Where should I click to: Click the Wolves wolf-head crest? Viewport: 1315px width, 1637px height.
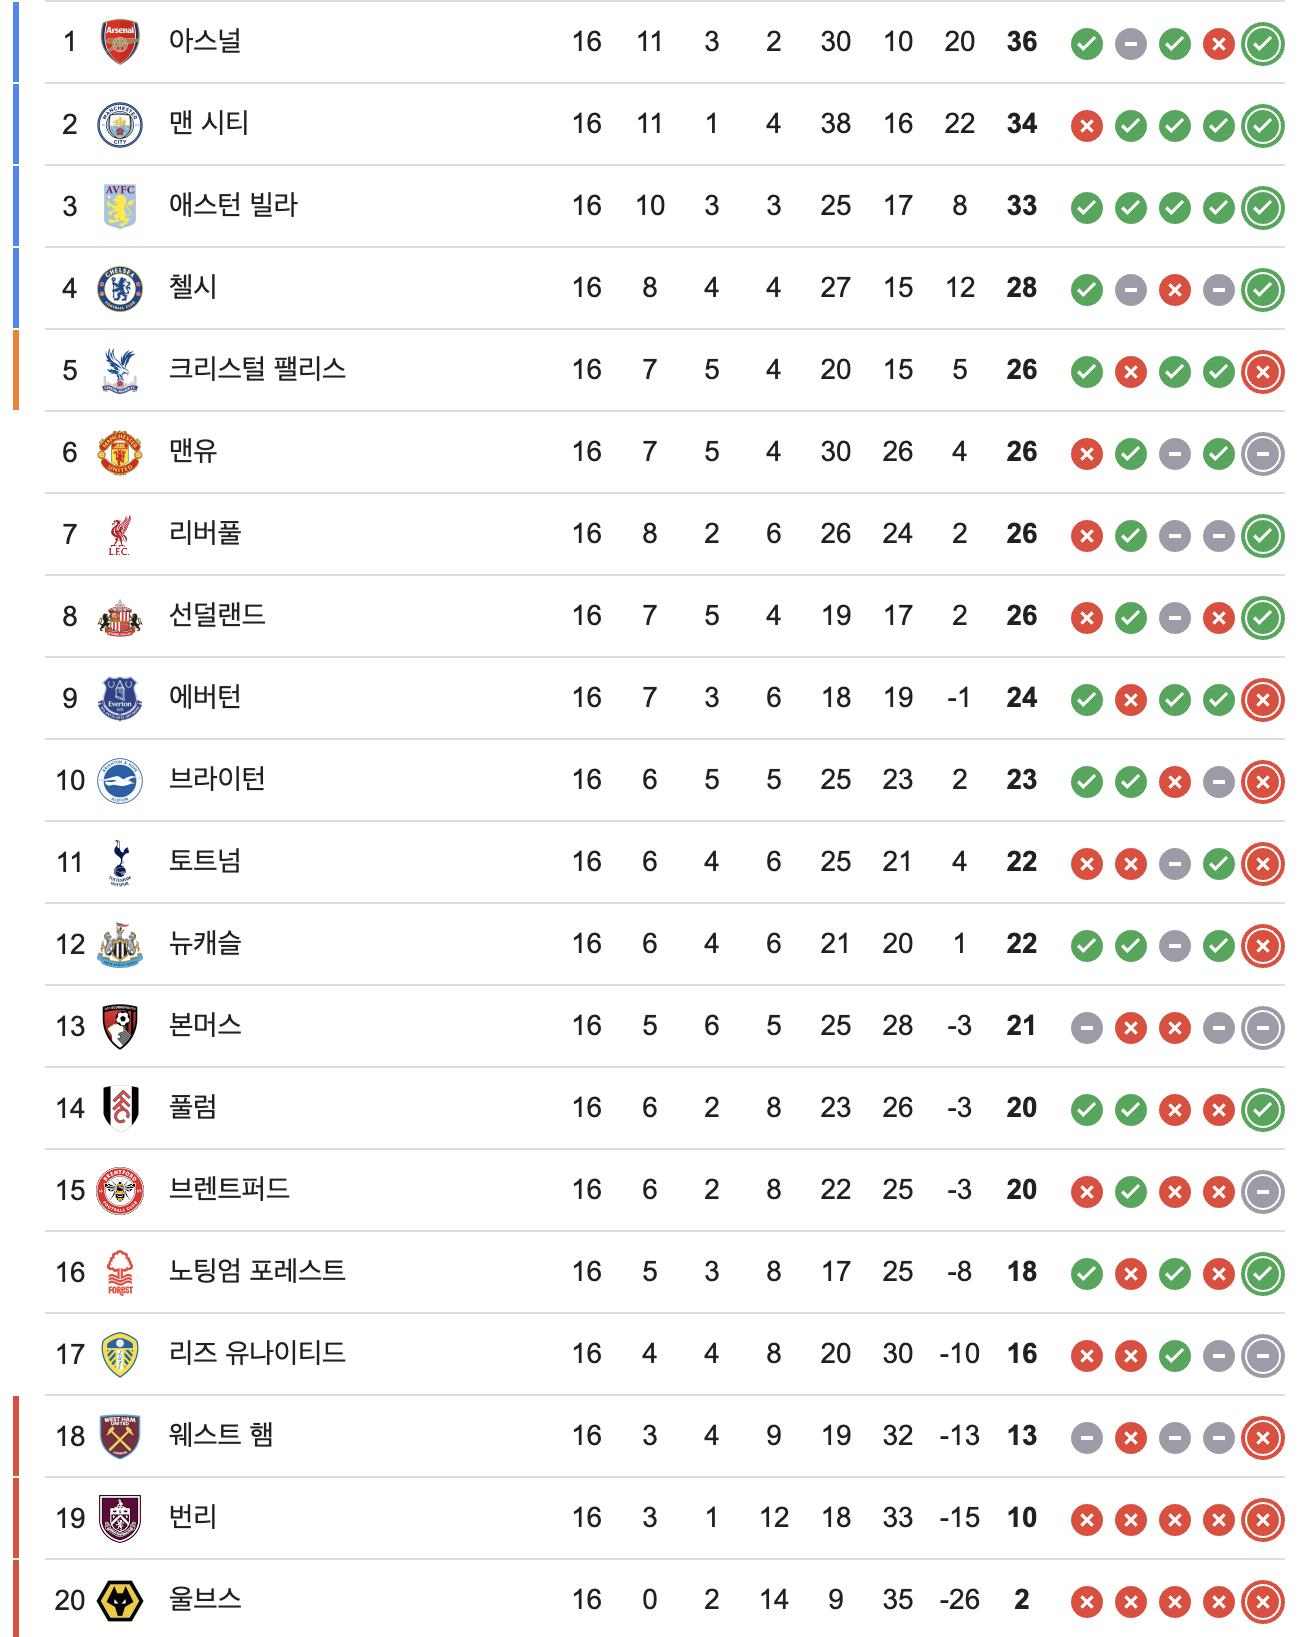coord(120,1600)
